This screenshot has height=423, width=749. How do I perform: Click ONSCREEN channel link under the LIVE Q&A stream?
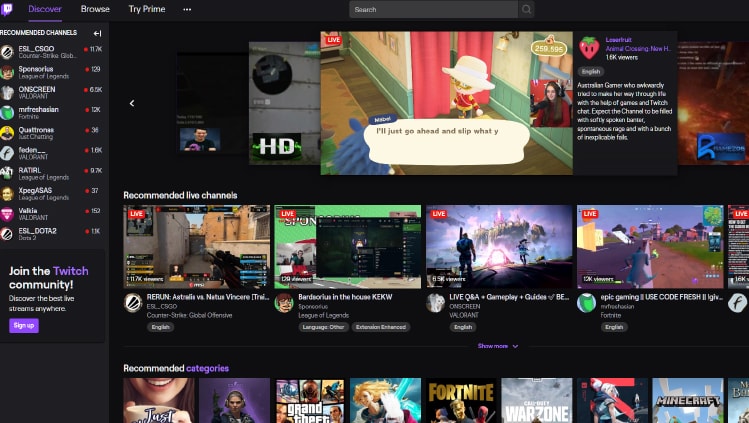pos(464,307)
